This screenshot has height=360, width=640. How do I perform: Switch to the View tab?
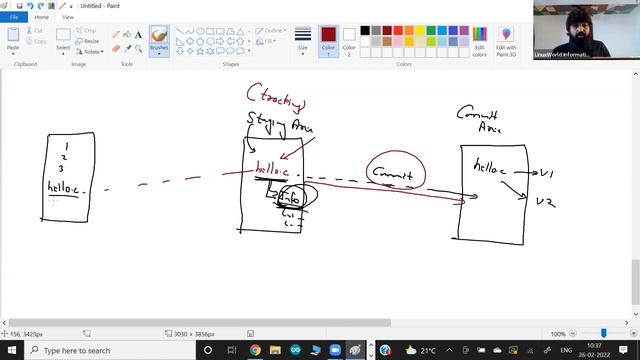click(68, 17)
